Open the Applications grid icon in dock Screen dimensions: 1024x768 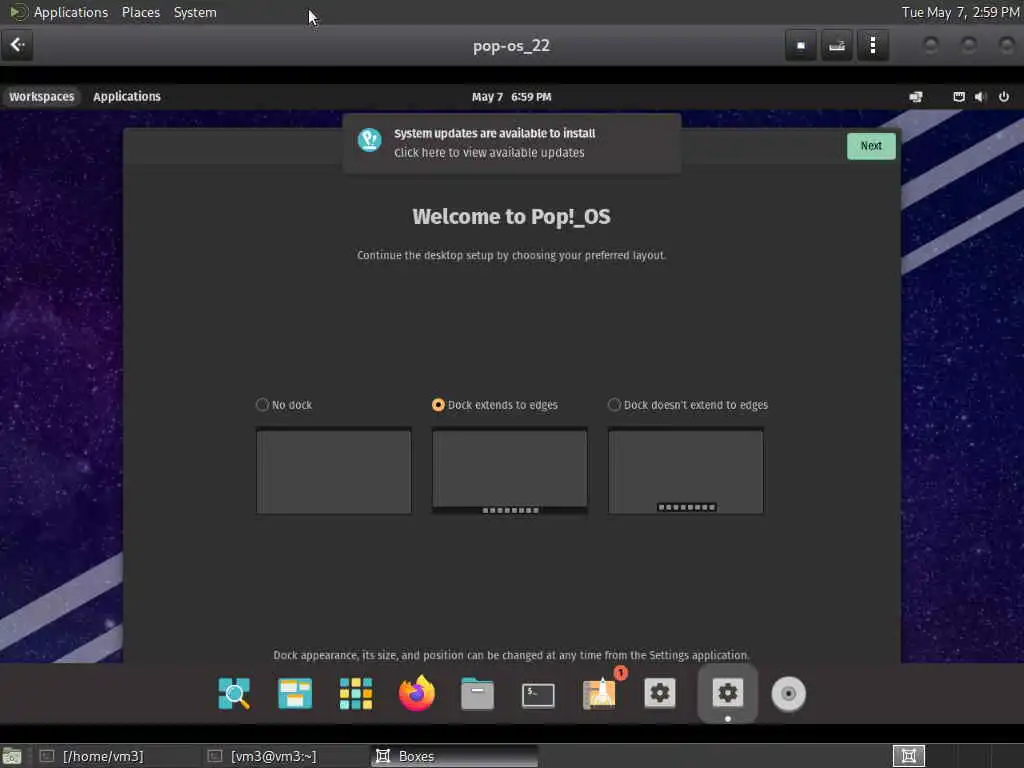tap(356, 694)
